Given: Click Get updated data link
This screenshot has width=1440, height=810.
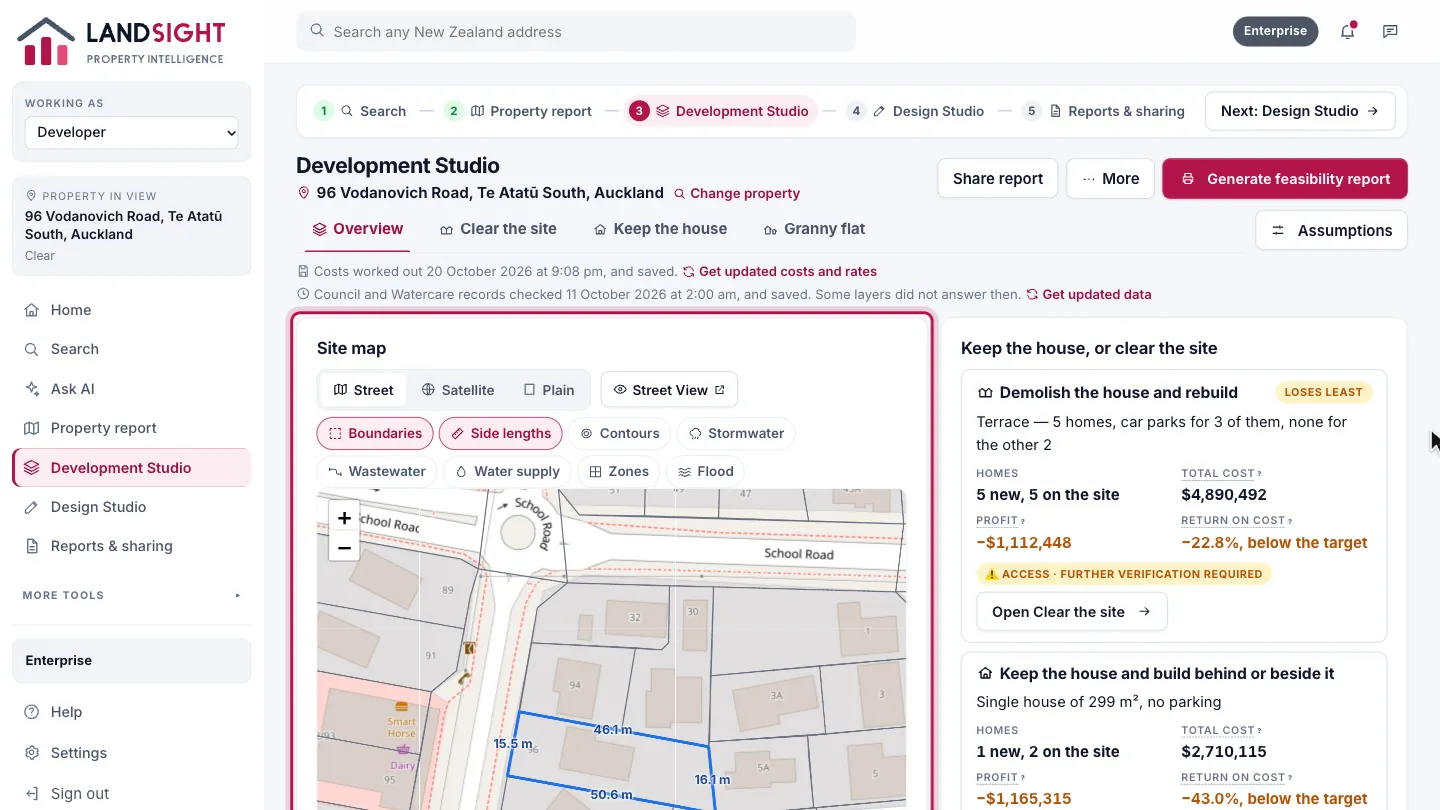Looking at the screenshot, I should [x=1089, y=295].
